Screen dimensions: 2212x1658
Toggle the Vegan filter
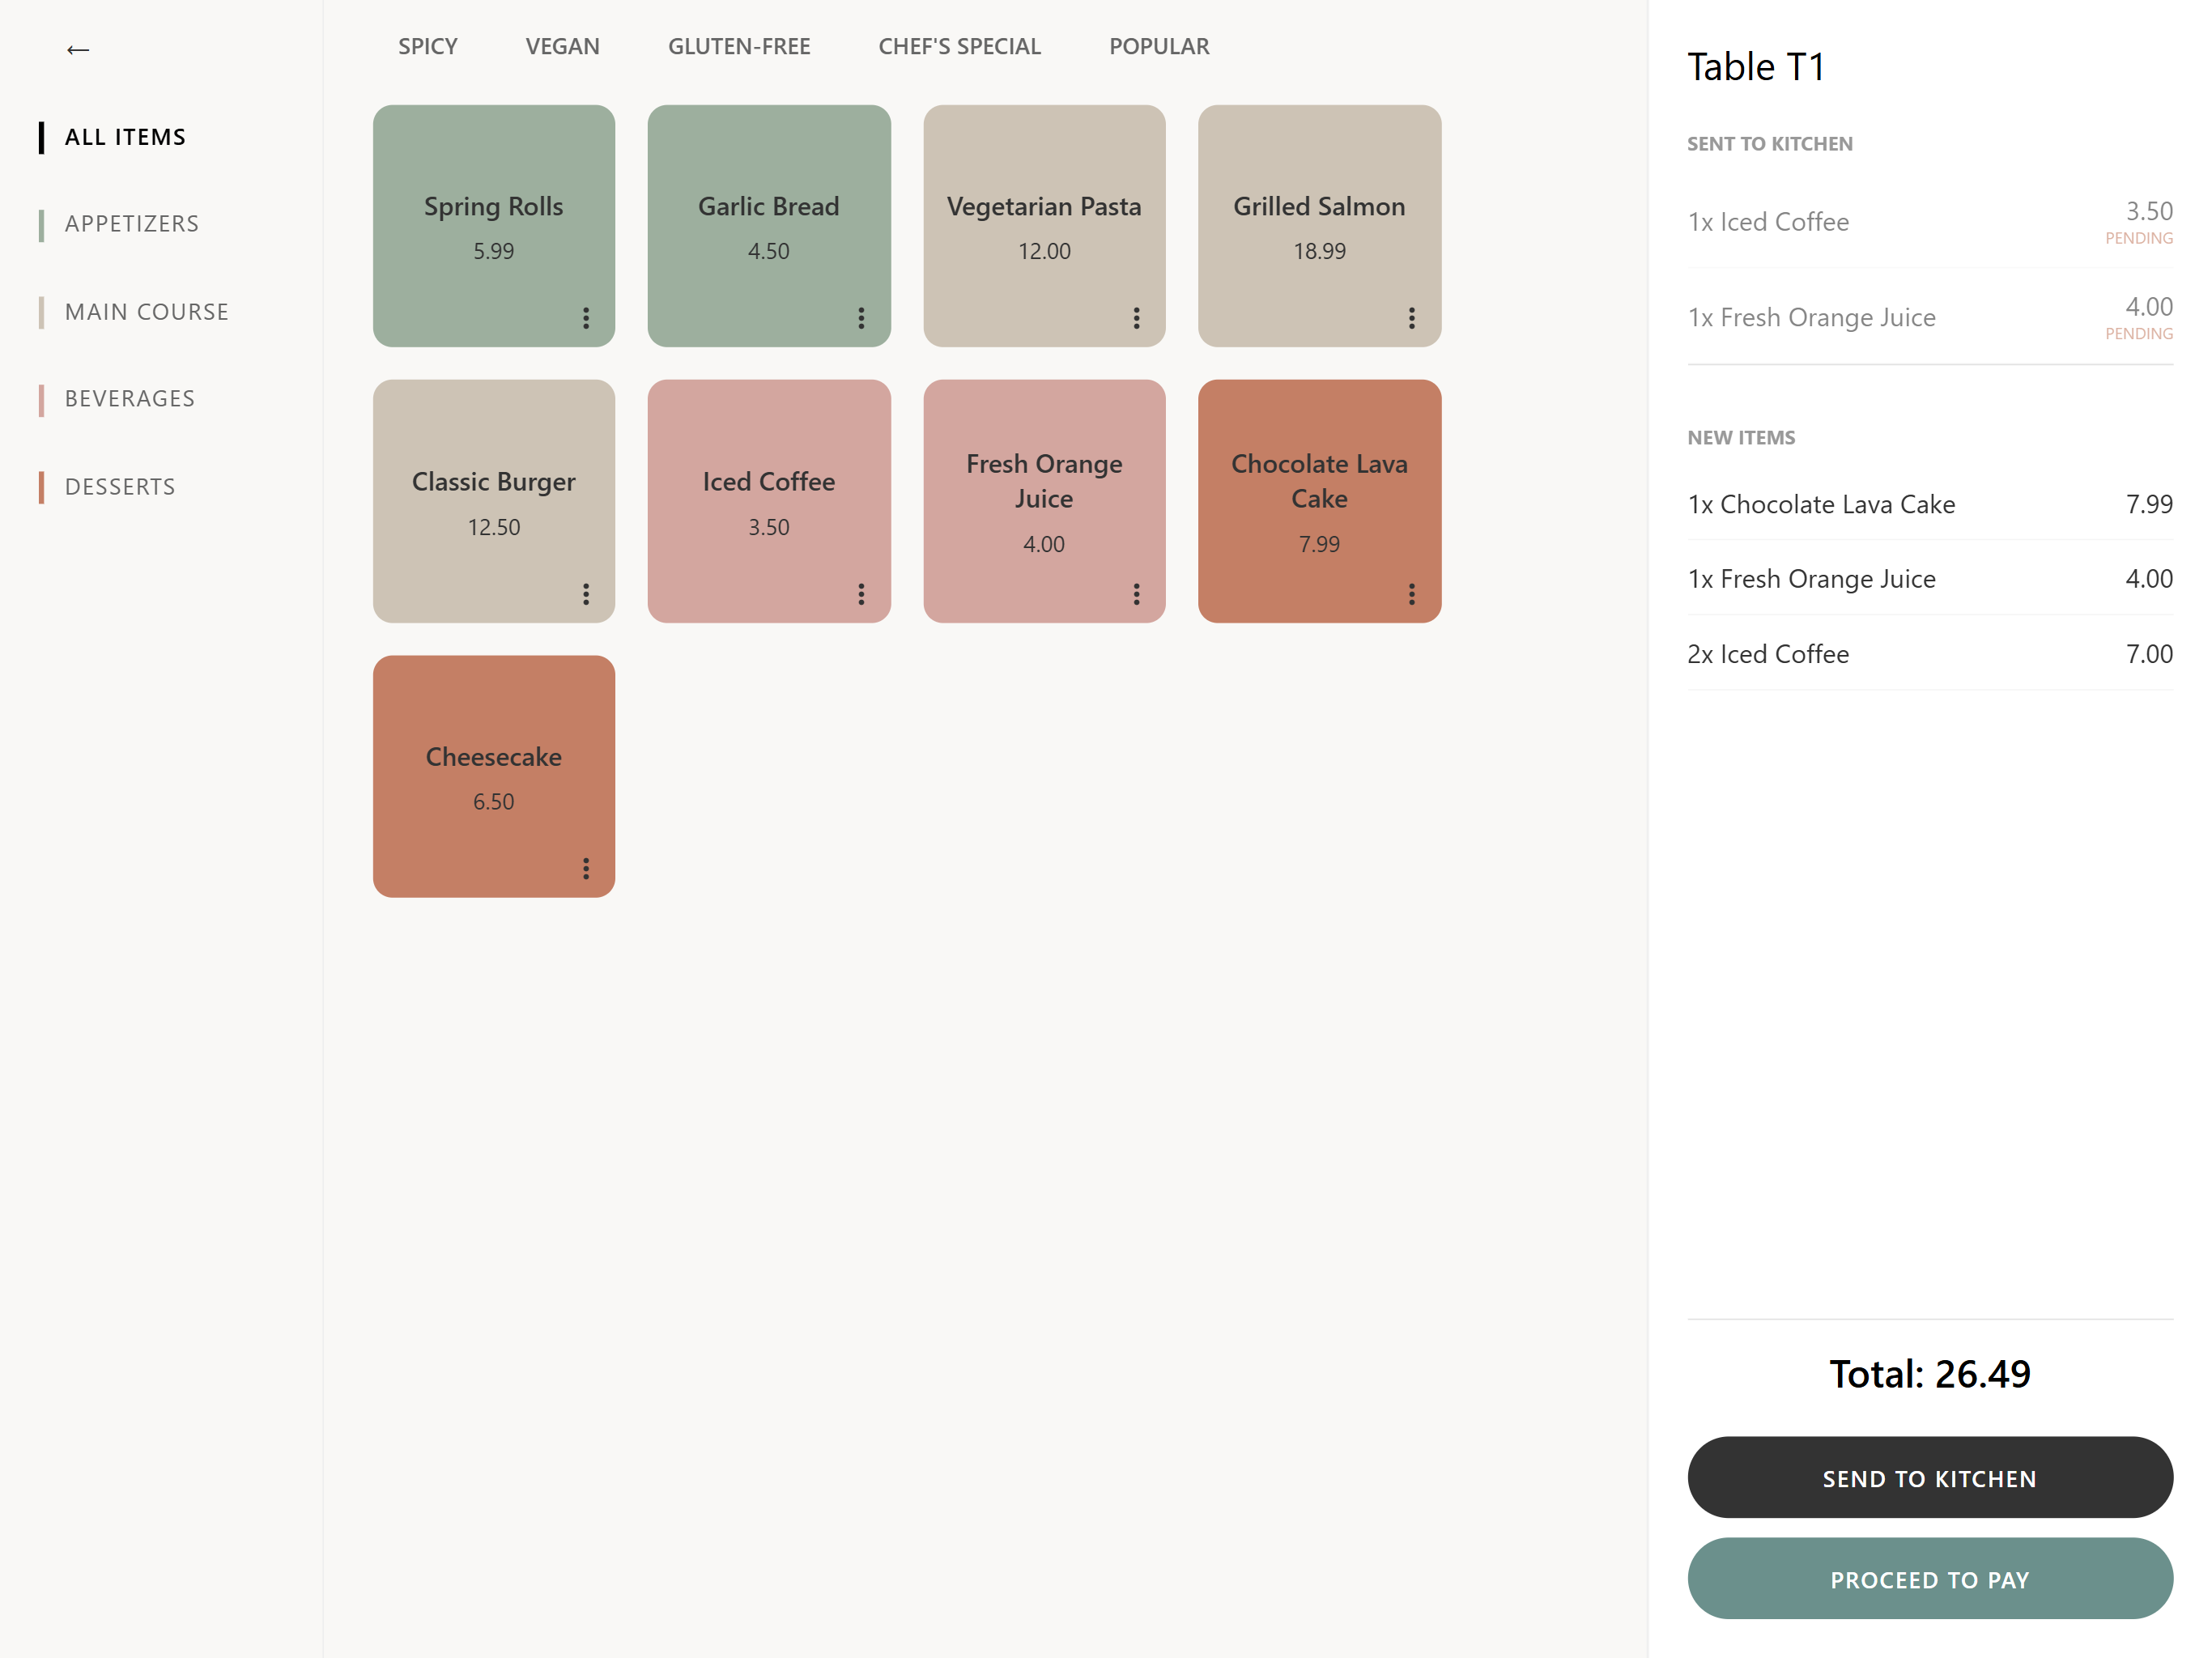pos(562,47)
